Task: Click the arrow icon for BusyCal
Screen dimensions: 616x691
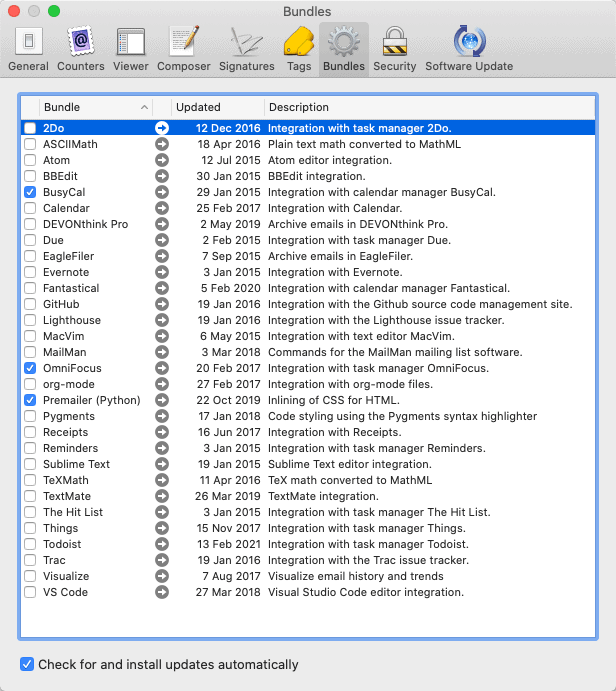Action: [162, 192]
